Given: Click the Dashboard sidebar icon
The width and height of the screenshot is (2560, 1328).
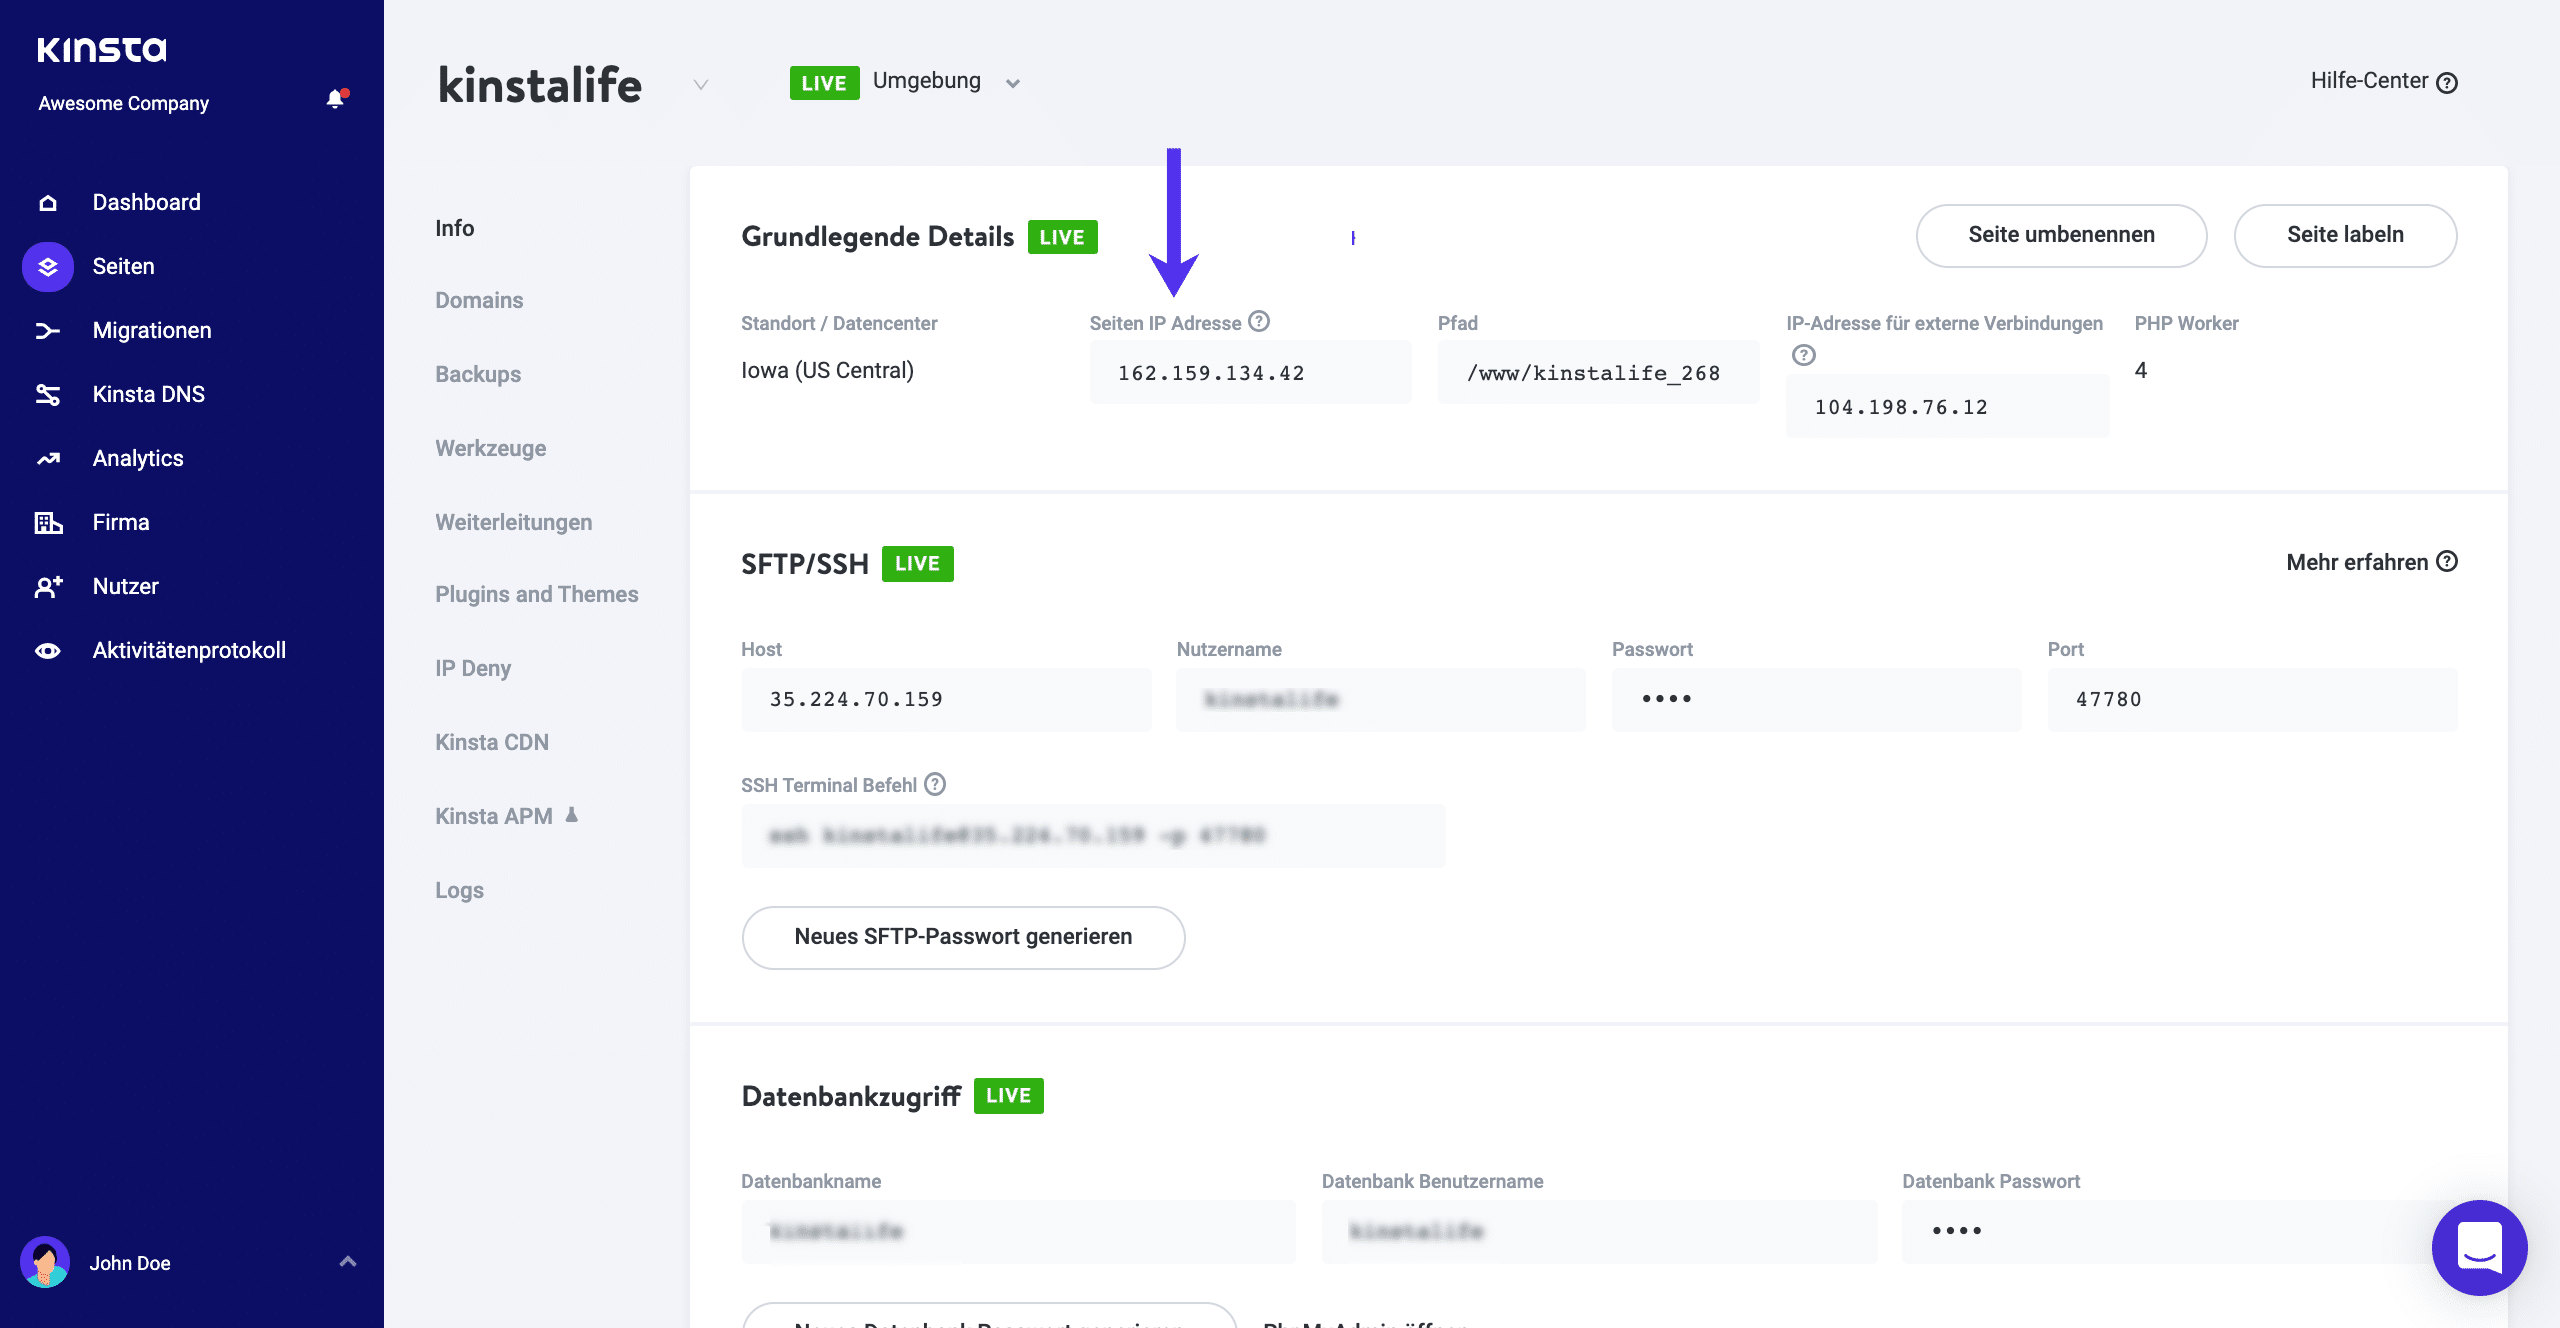Looking at the screenshot, I should [46, 202].
